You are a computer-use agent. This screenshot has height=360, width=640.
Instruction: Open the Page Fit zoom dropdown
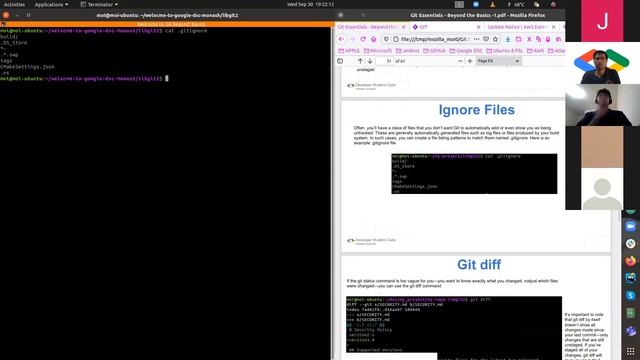(499, 61)
